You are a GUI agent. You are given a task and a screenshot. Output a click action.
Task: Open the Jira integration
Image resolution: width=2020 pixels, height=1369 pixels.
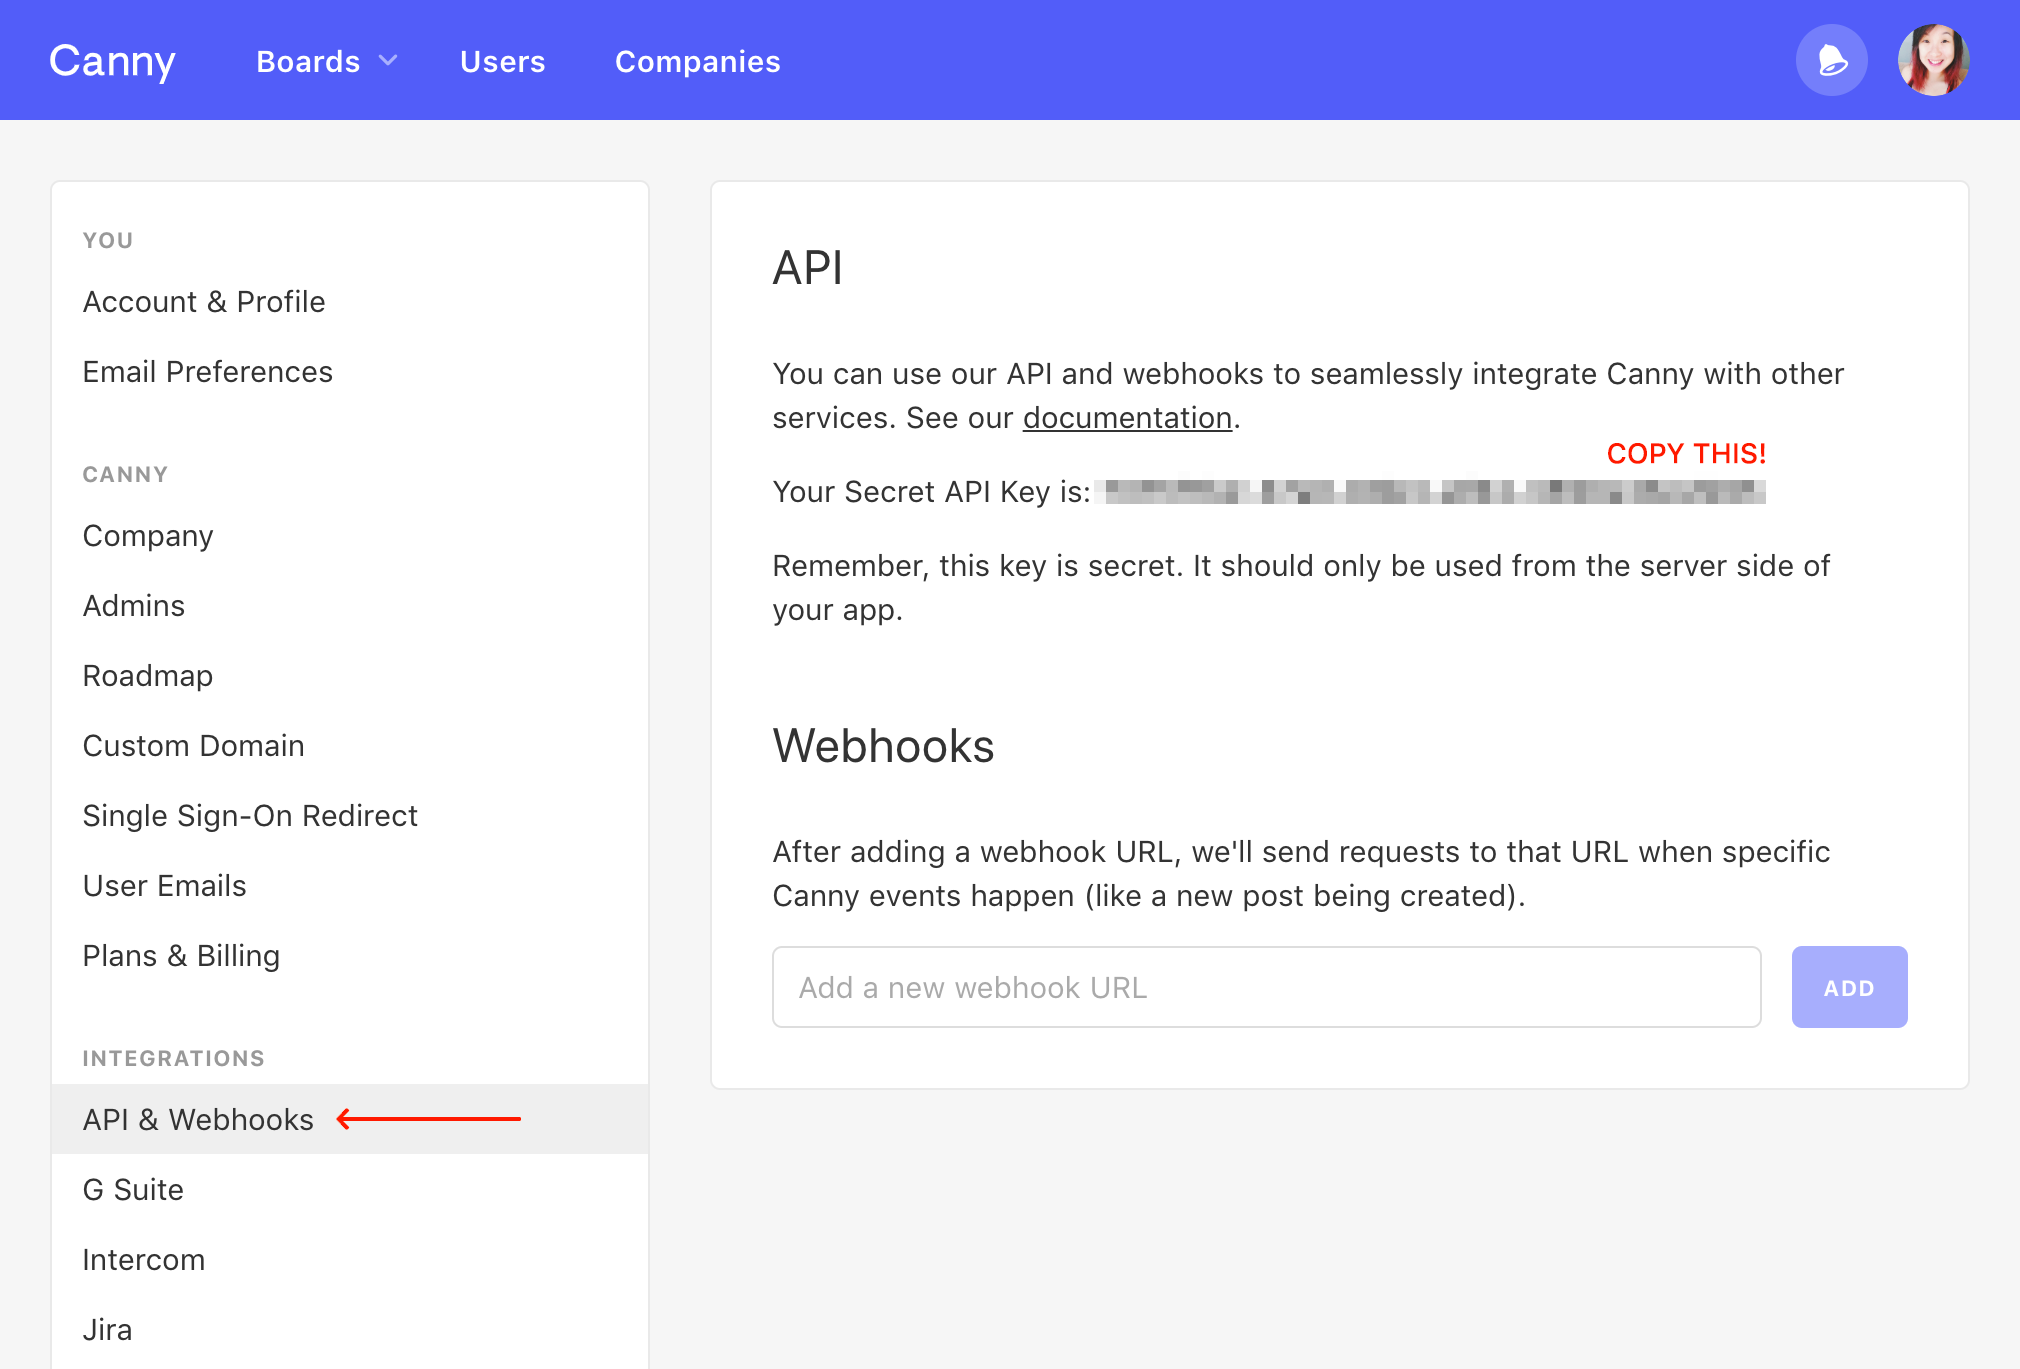(x=107, y=1329)
